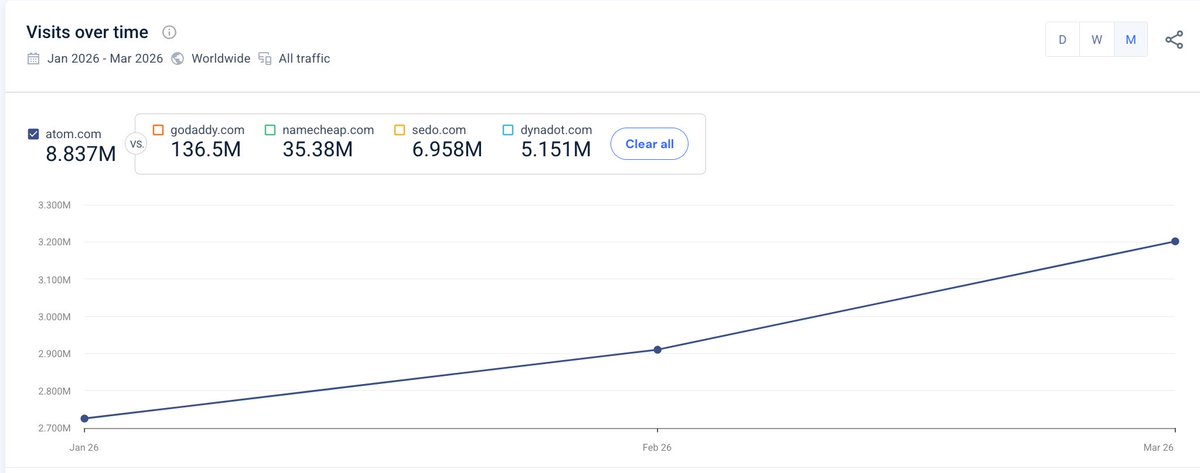
Task: Click the Mar 26 data point
Action: [x=1175, y=241]
